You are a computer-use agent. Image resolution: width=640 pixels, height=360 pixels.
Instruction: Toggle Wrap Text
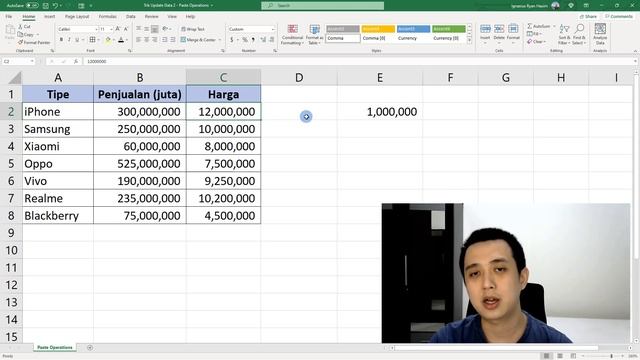click(193, 29)
